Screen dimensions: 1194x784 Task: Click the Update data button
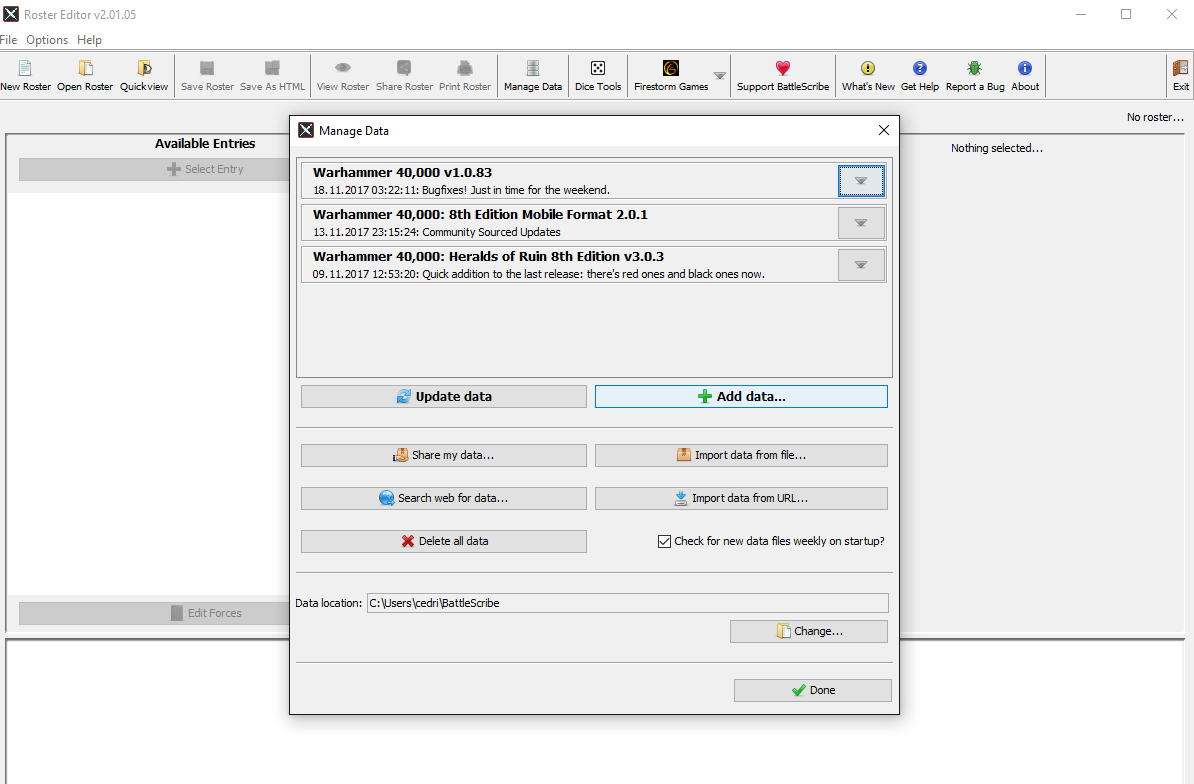[444, 397]
